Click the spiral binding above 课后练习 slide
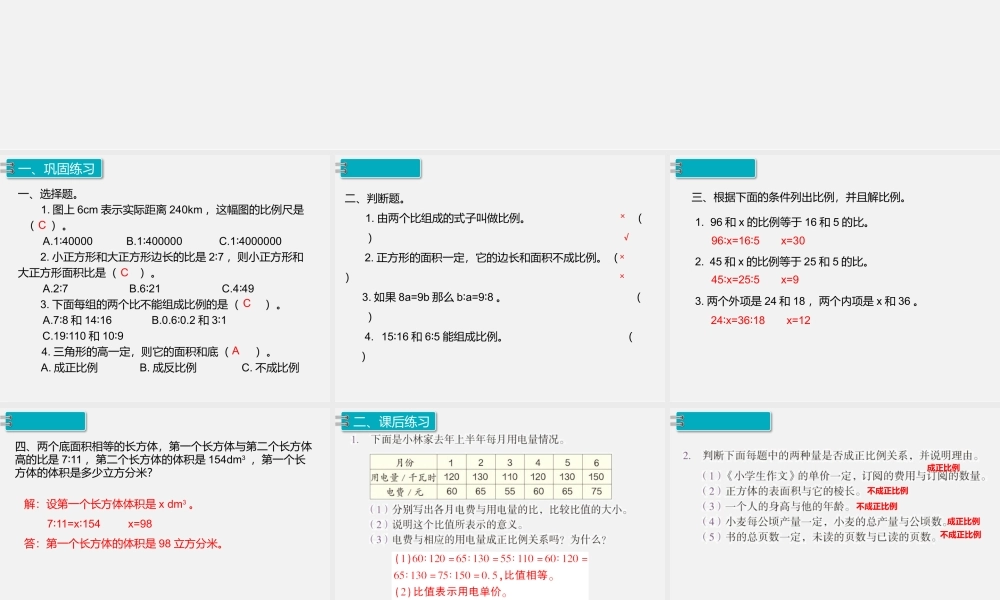 [344, 419]
